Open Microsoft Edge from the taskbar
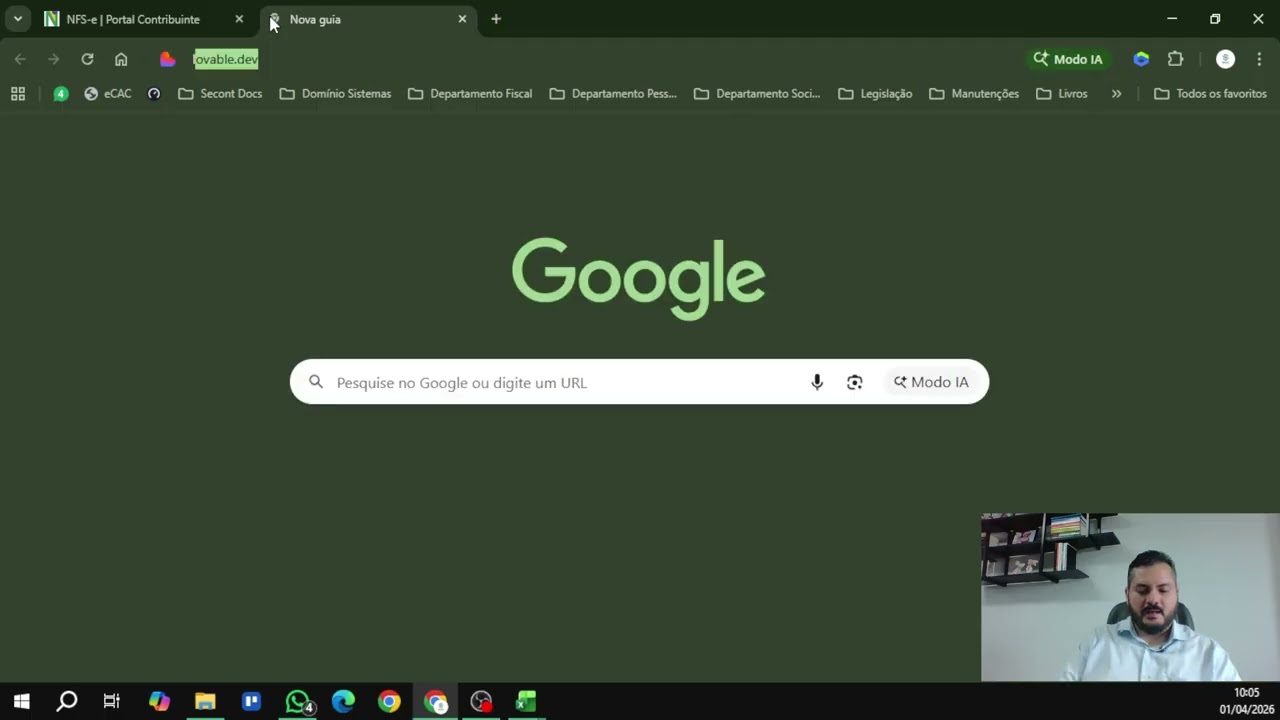Image resolution: width=1280 pixels, height=720 pixels. pyautogui.click(x=343, y=701)
